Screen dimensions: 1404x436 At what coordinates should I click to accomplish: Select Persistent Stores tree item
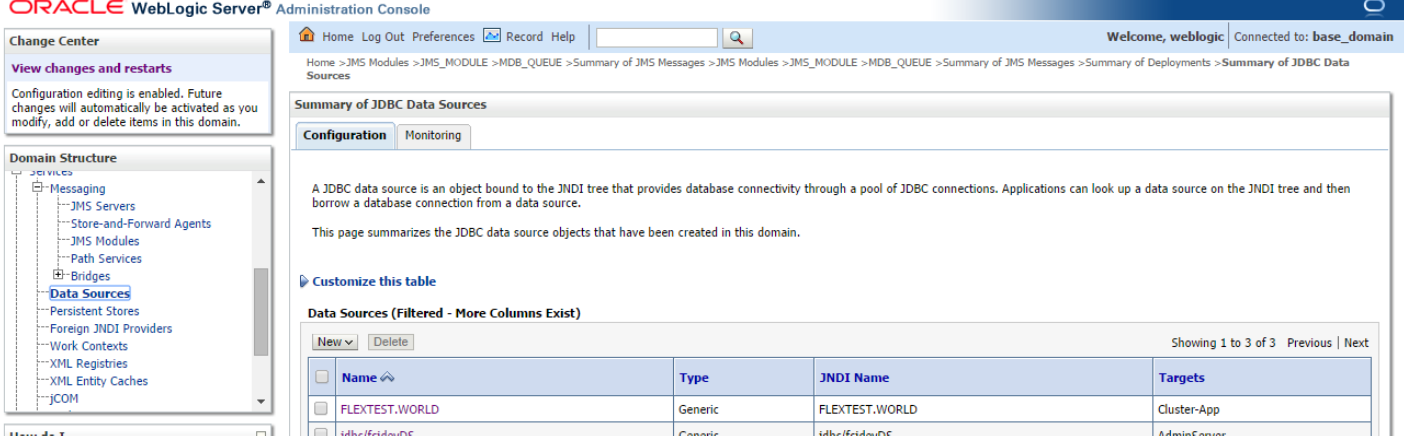tap(95, 311)
